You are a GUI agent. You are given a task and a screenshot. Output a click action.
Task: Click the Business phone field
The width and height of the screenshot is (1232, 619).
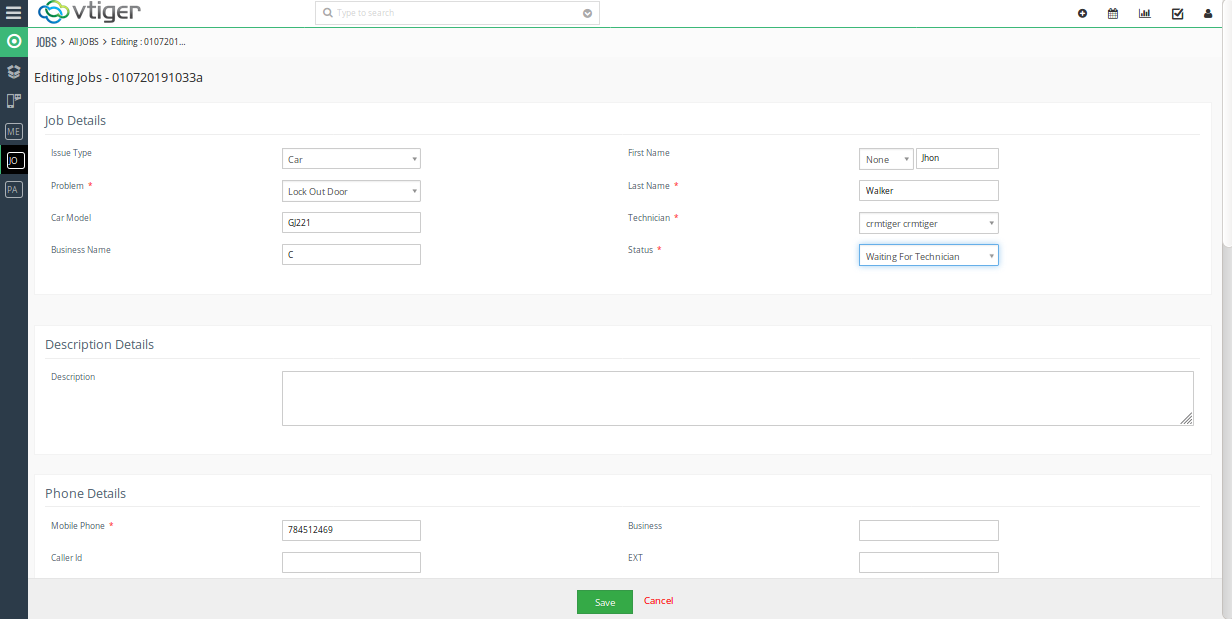(x=929, y=530)
